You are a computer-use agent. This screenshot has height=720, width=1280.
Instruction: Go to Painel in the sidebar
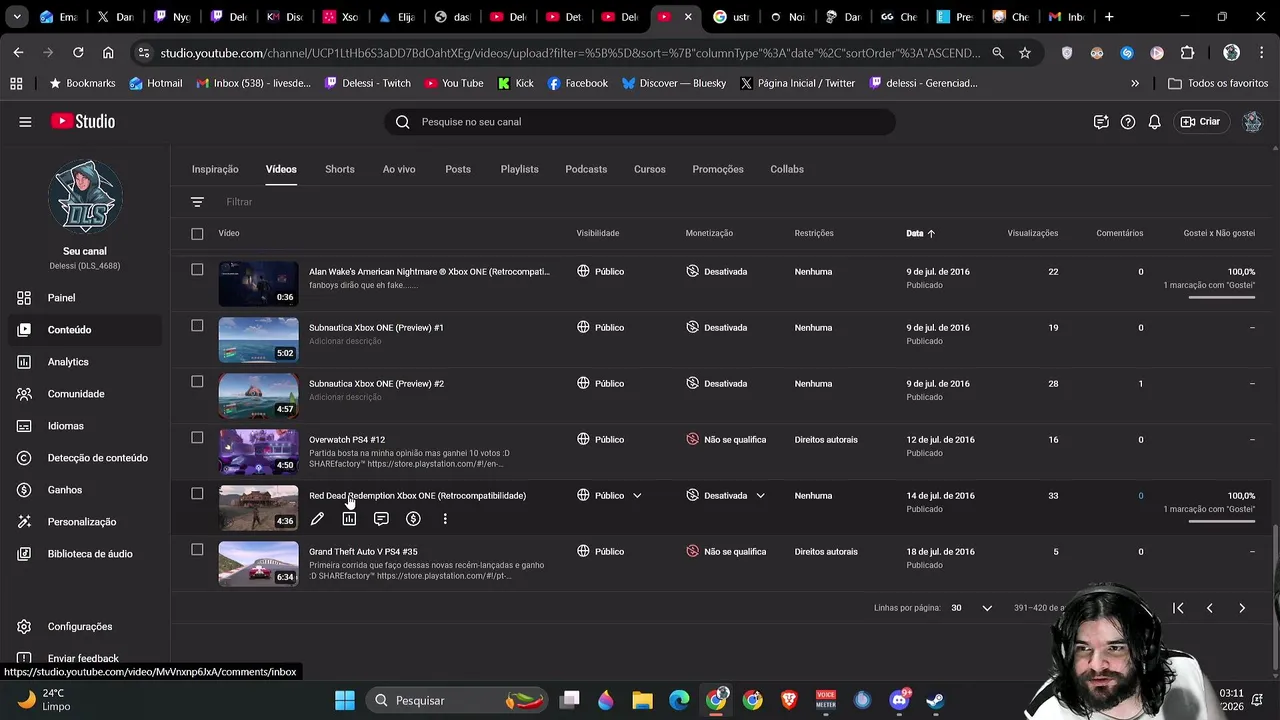click(x=85, y=298)
